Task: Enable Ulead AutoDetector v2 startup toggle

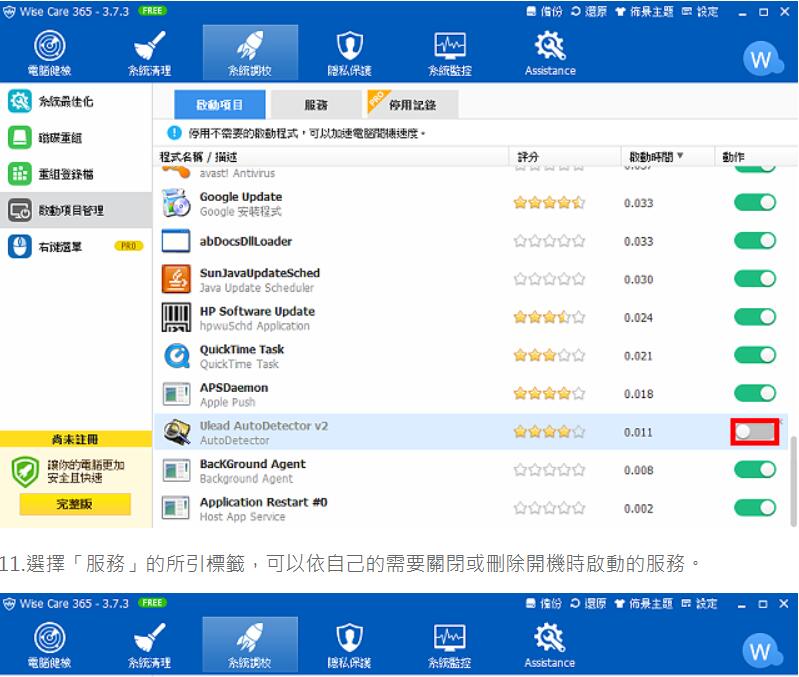Action: pos(755,432)
